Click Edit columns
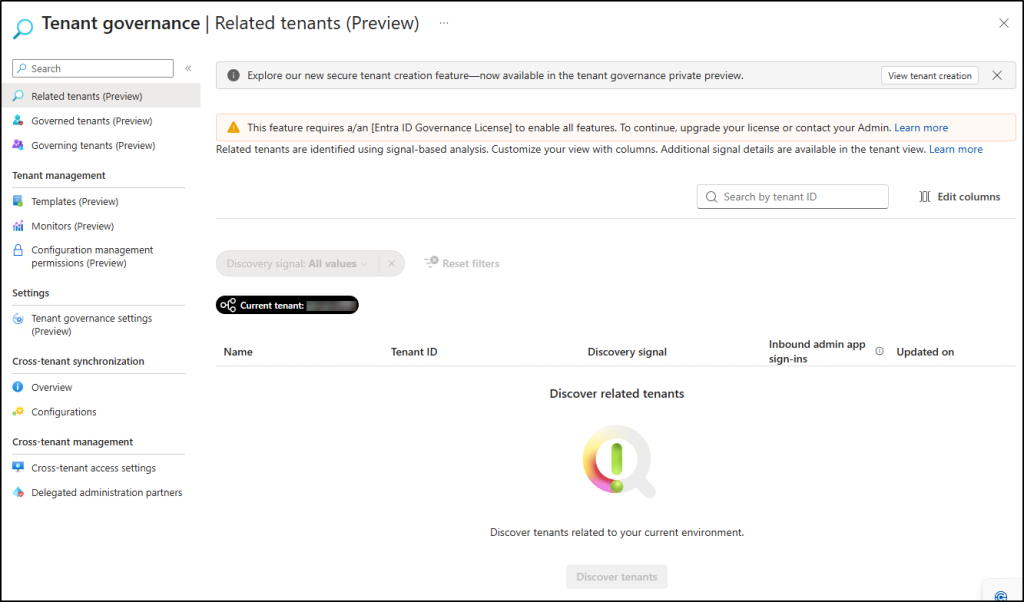This screenshot has width=1024, height=602. (959, 197)
